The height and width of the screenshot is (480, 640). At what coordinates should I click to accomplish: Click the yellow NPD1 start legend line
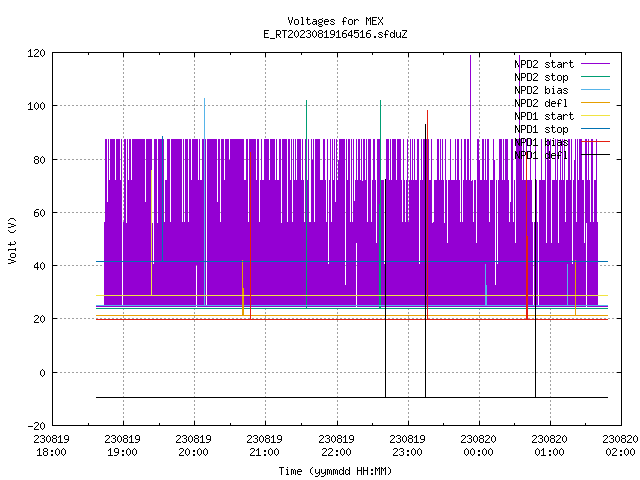595,116
